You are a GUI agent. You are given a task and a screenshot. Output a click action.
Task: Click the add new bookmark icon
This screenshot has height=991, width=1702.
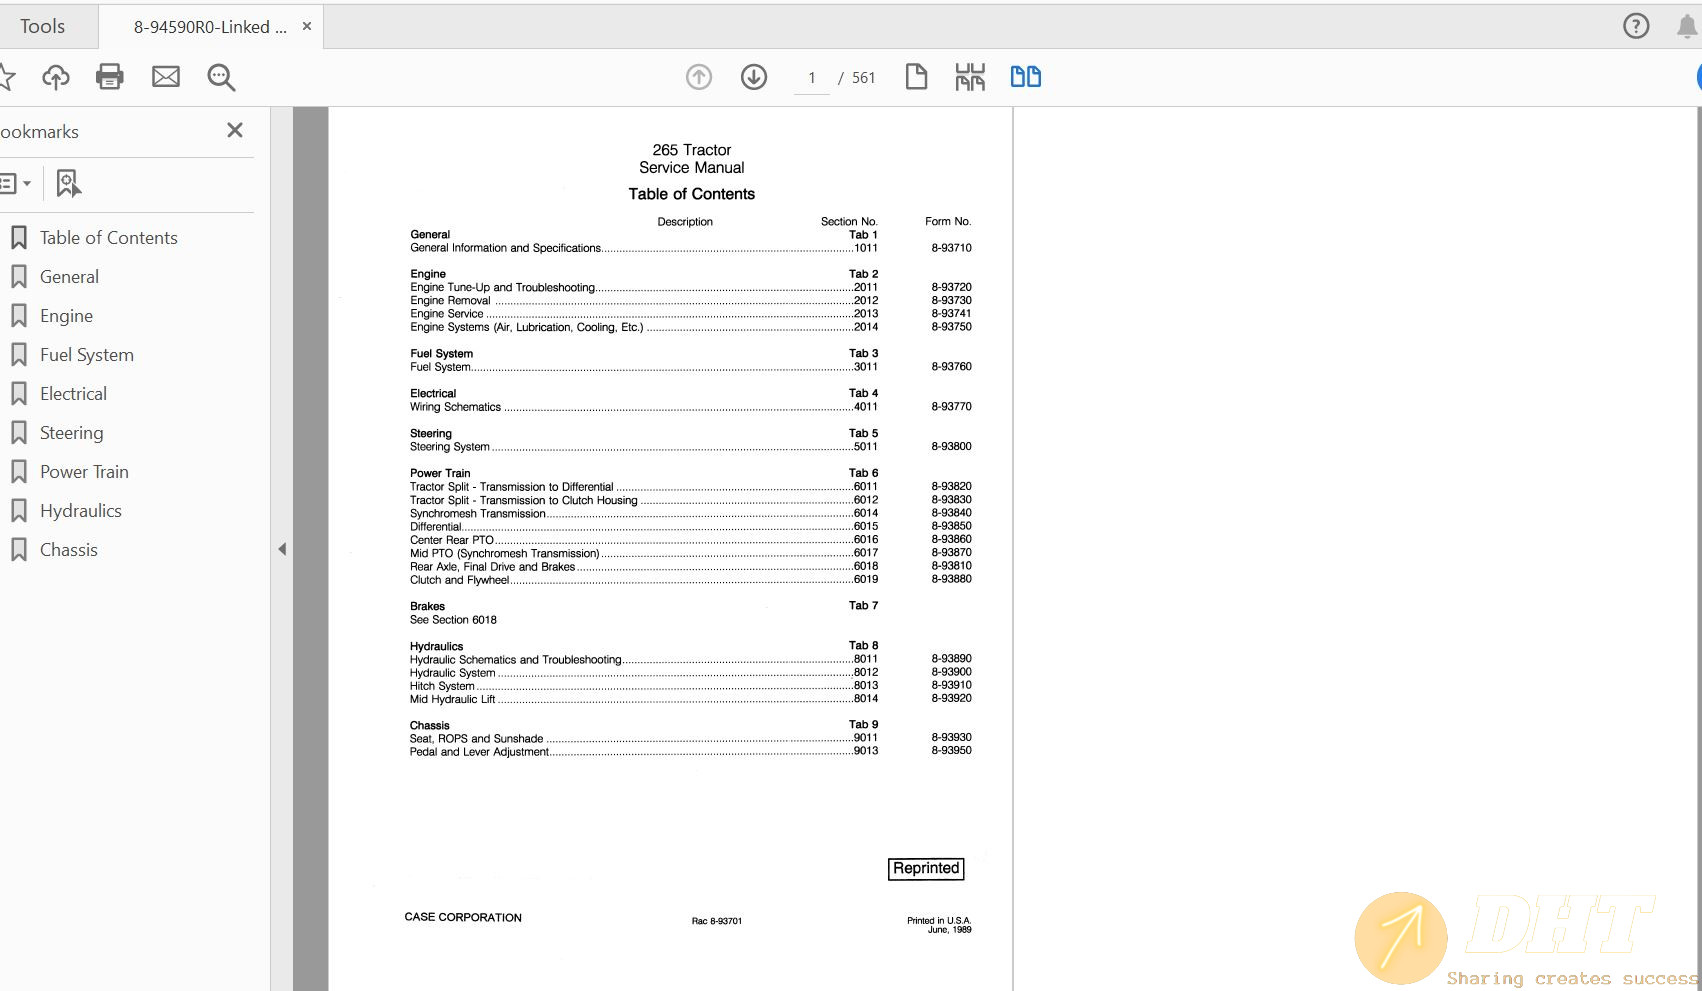tap(68, 183)
